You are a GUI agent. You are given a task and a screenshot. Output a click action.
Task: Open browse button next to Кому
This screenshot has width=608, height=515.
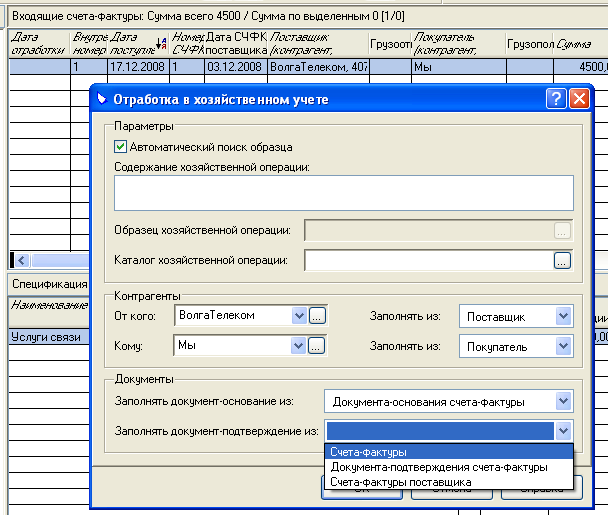[x=316, y=345]
